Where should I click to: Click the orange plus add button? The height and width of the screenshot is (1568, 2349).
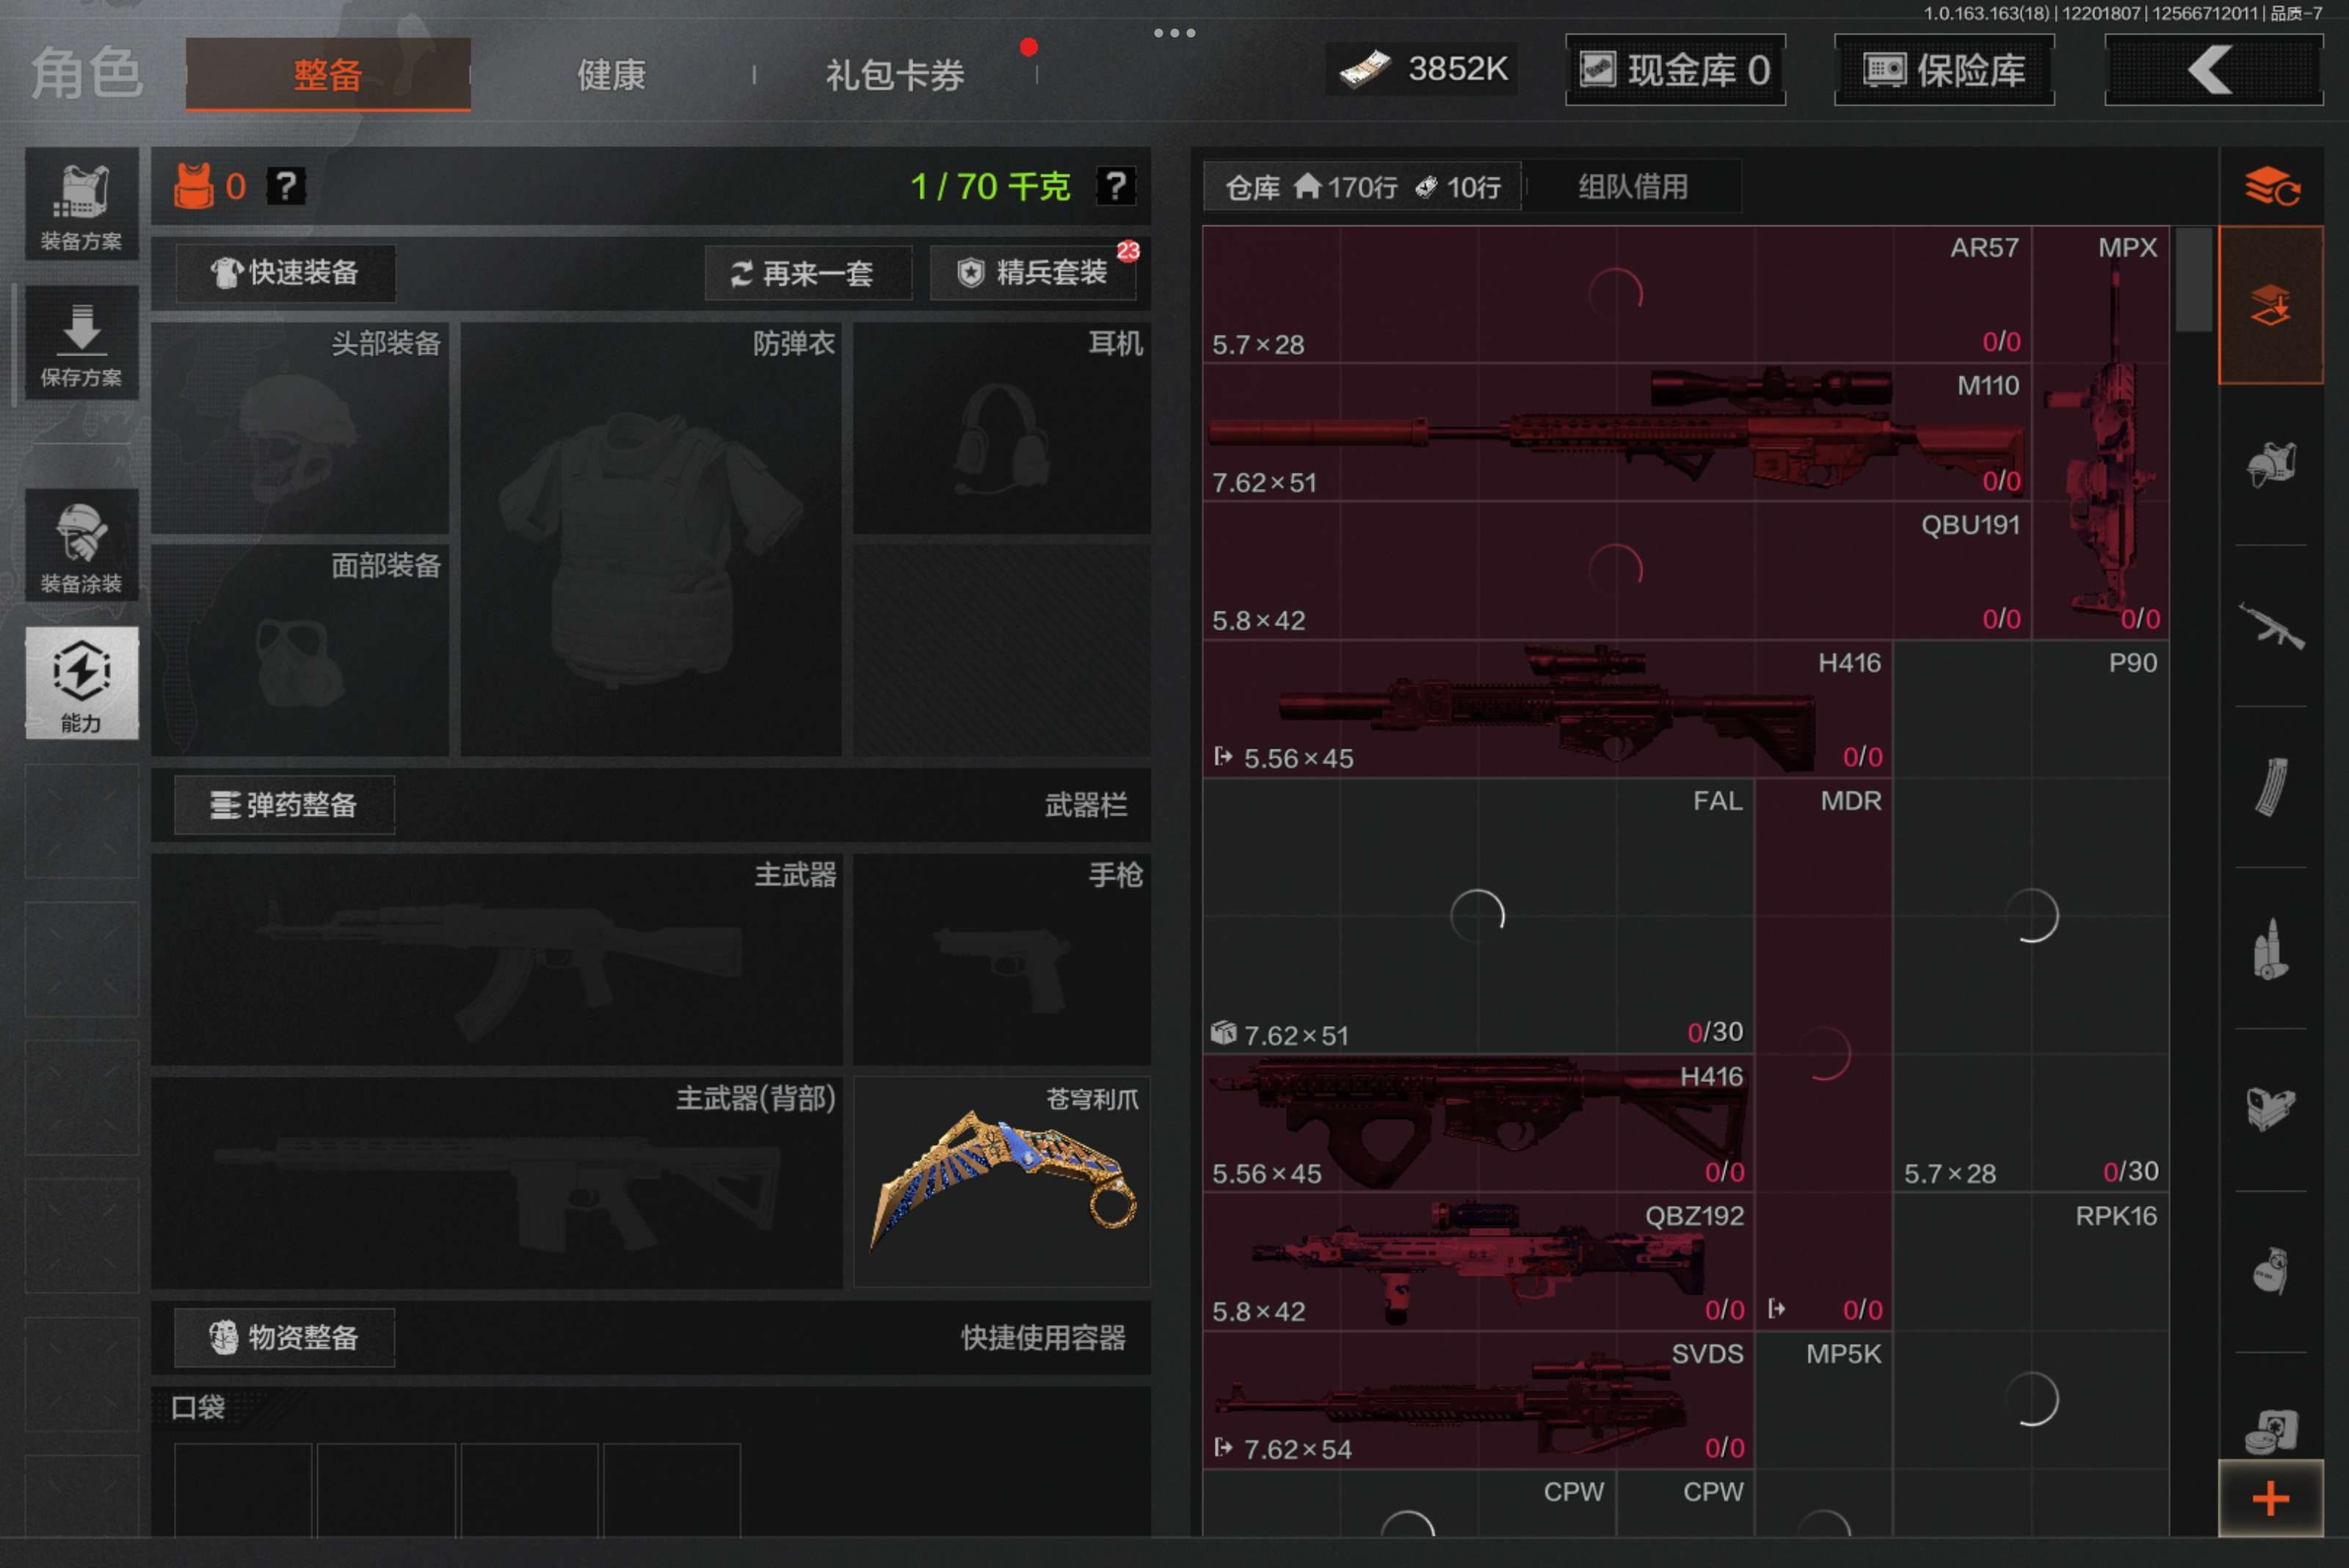point(2270,1498)
